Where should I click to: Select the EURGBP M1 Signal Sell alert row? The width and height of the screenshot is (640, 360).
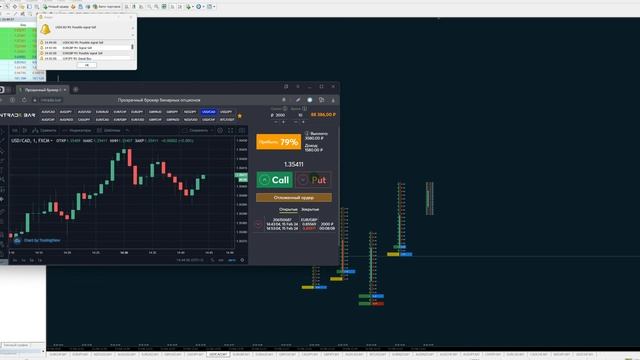pos(85,48)
